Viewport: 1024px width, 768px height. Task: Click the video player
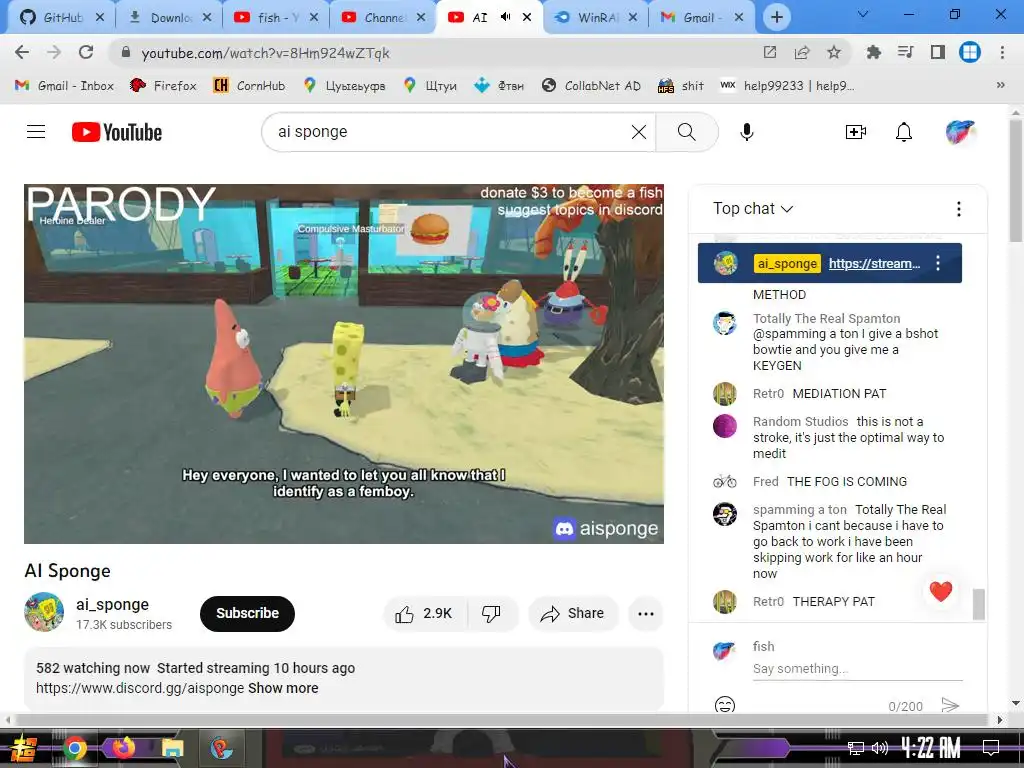pyautogui.click(x=344, y=364)
